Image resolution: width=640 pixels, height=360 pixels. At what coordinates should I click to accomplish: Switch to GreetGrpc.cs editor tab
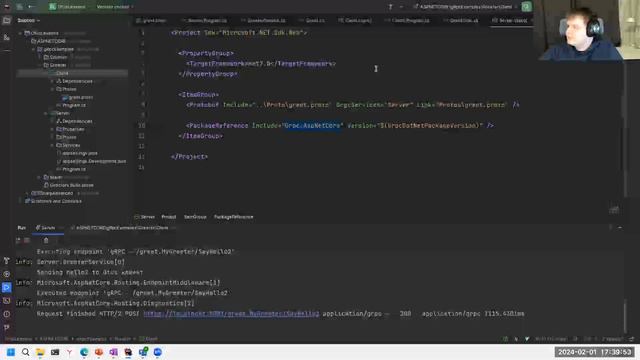click(460, 20)
